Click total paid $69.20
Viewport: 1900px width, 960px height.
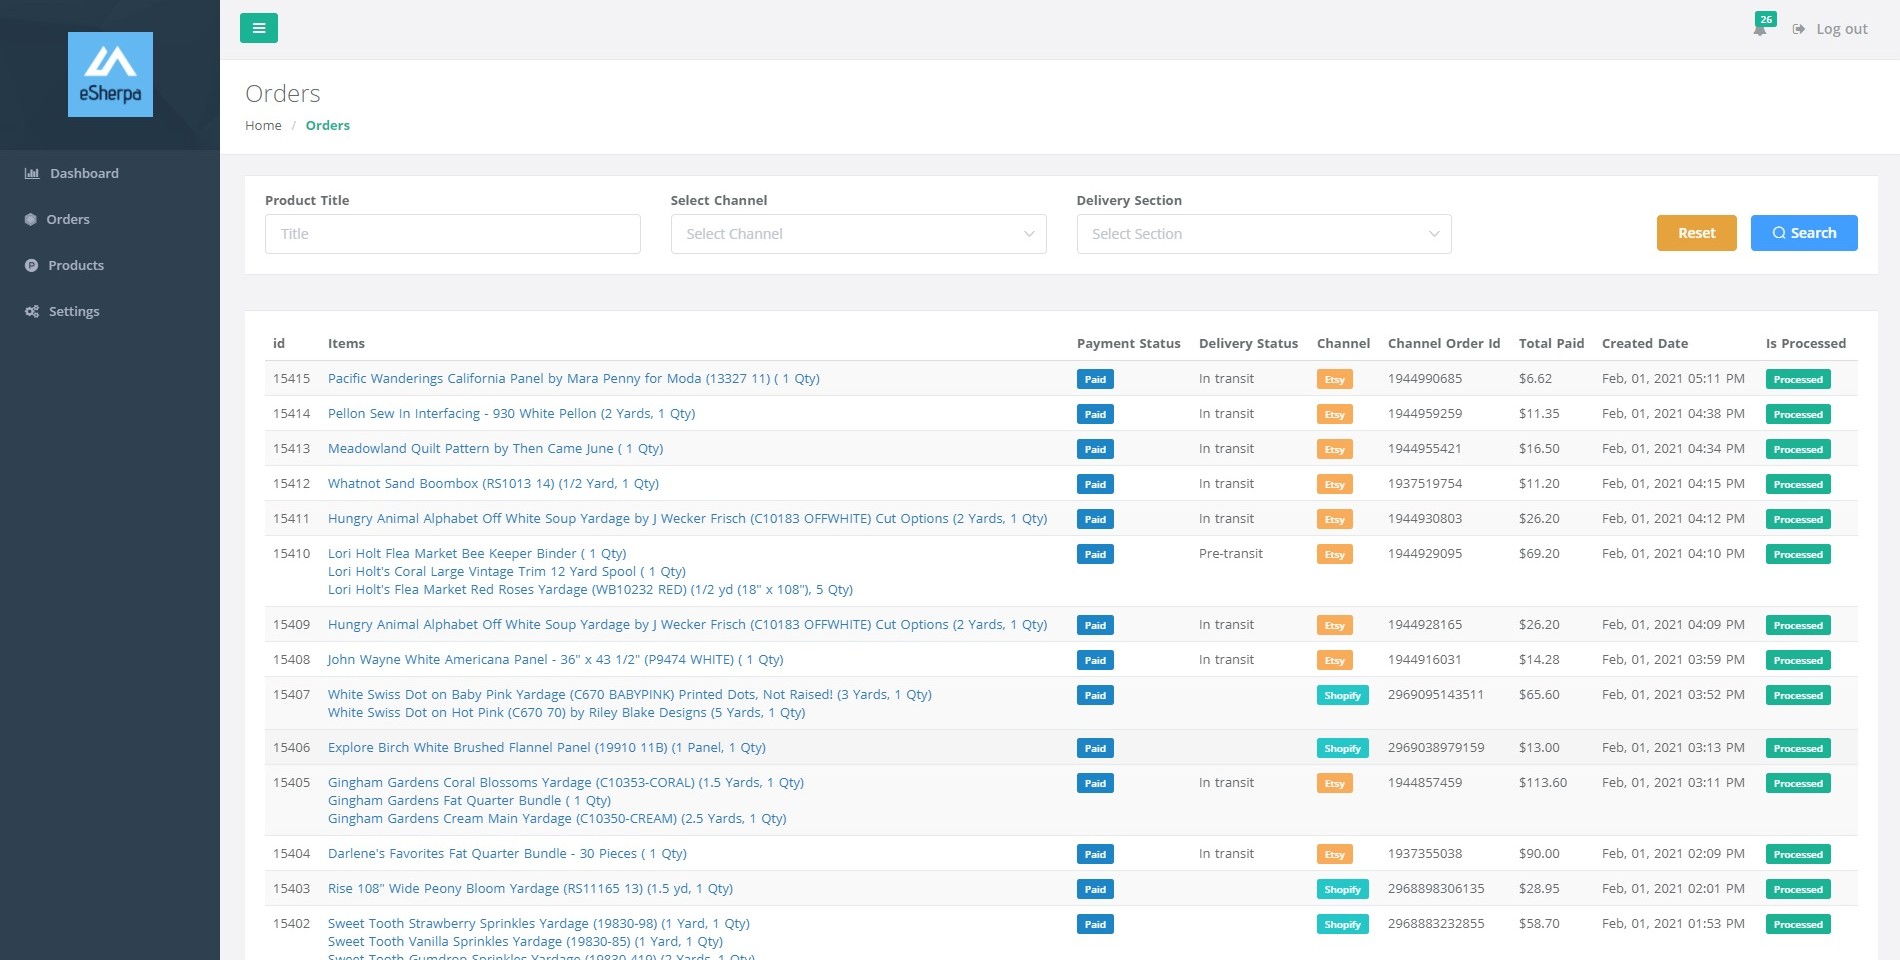click(x=1539, y=553)
